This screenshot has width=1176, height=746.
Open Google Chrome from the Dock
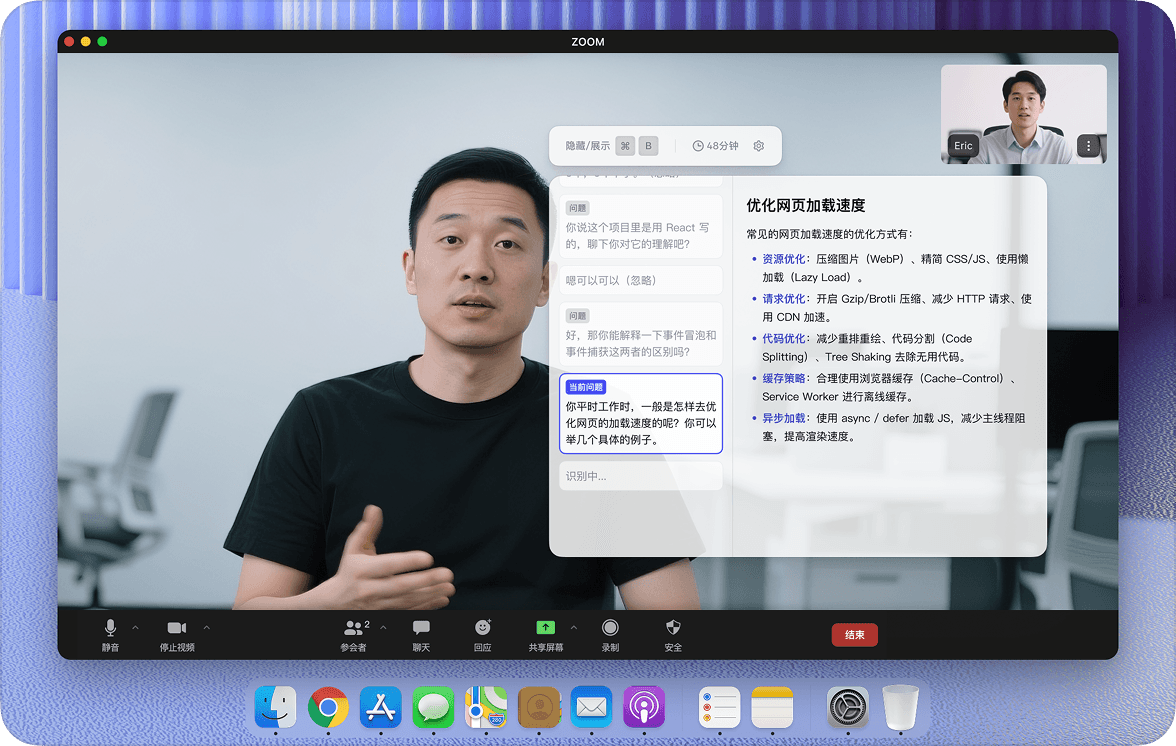point(329,707)
